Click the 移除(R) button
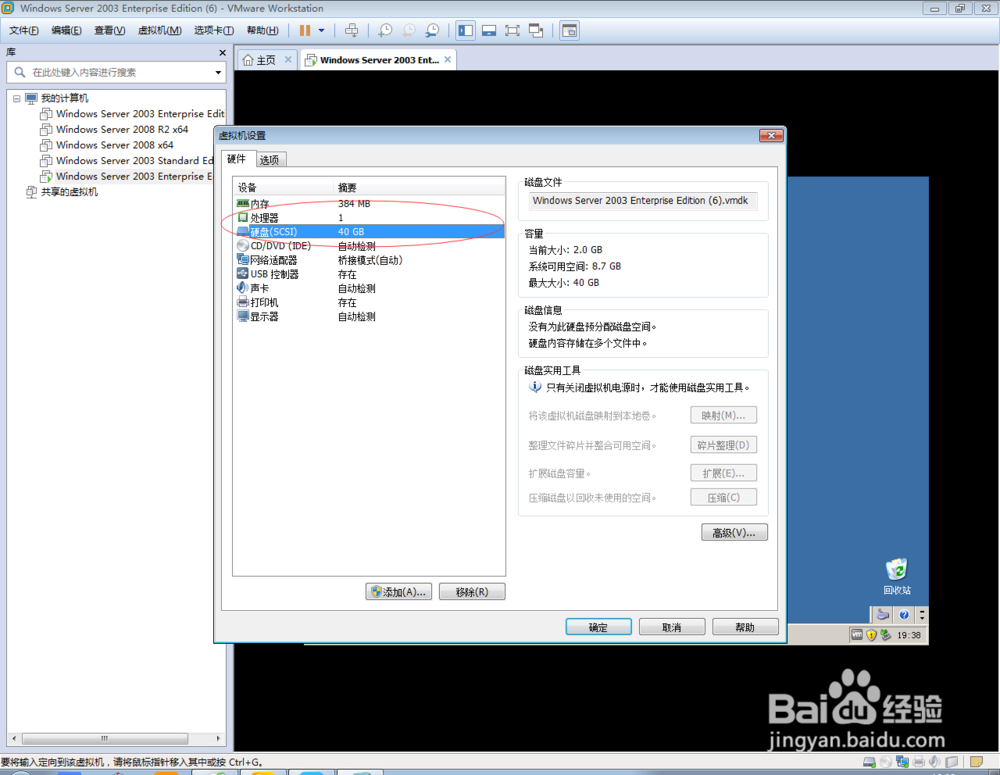The width and height of the screenshot is (1000, 775). (x=472, y=592)
